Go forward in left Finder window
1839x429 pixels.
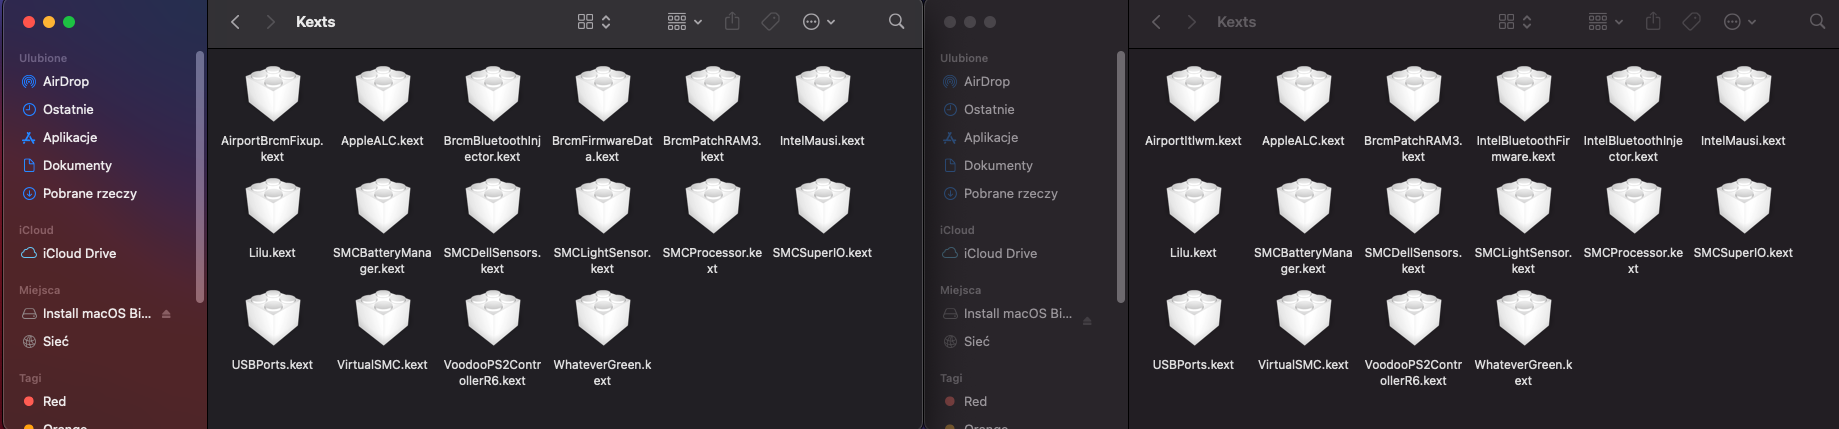point(270,22)
